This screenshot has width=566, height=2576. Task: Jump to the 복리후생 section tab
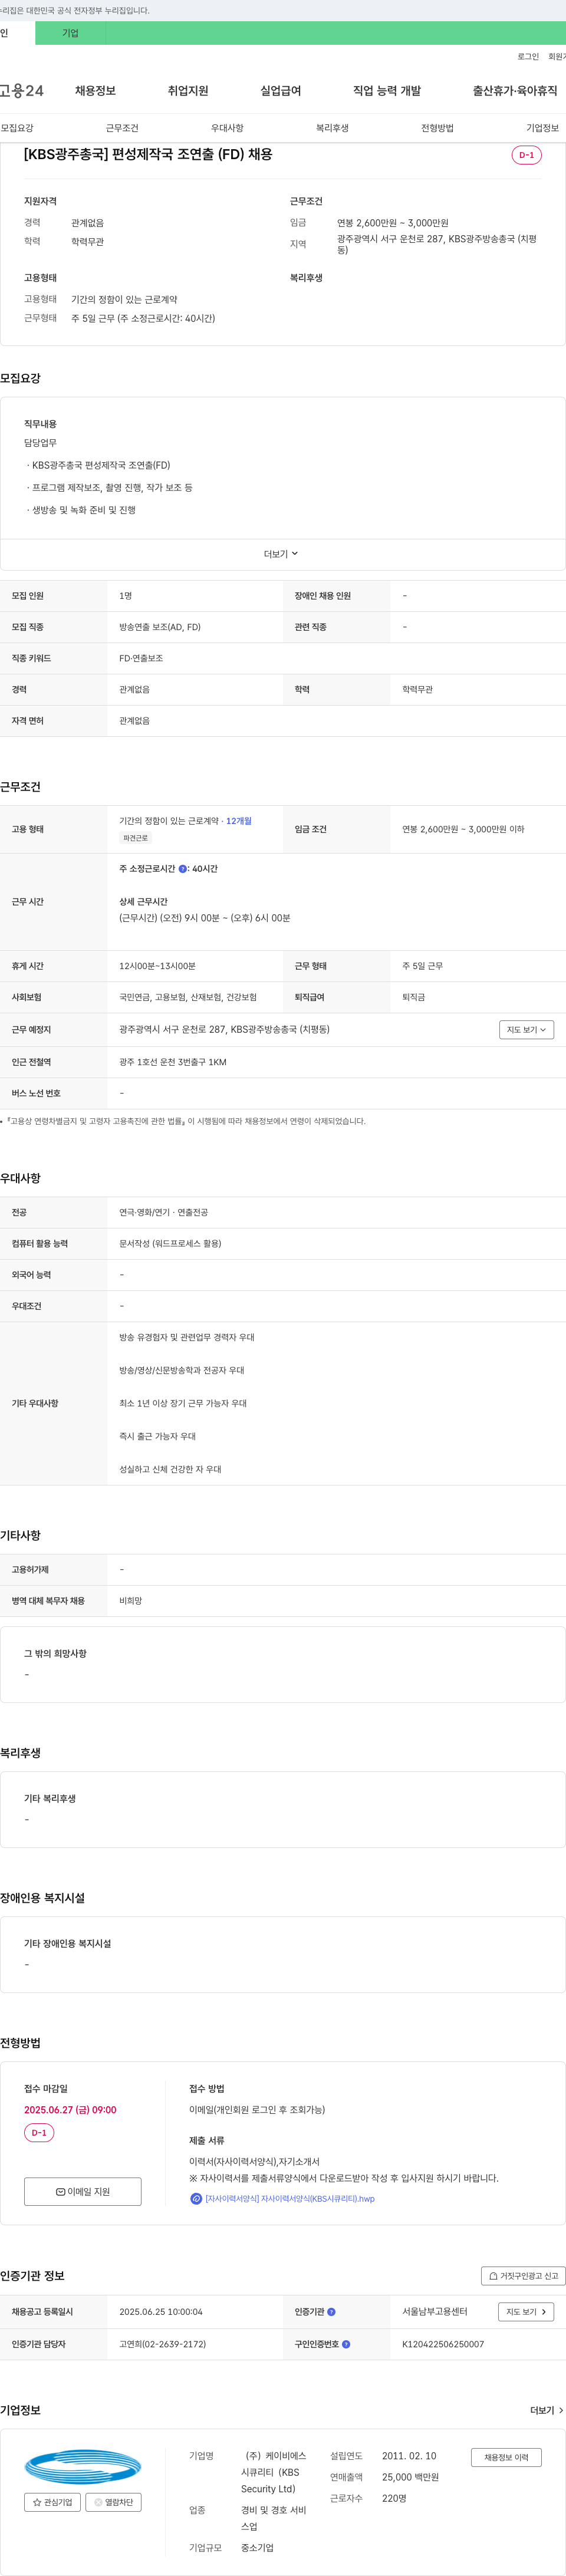(x=332, y=128)
